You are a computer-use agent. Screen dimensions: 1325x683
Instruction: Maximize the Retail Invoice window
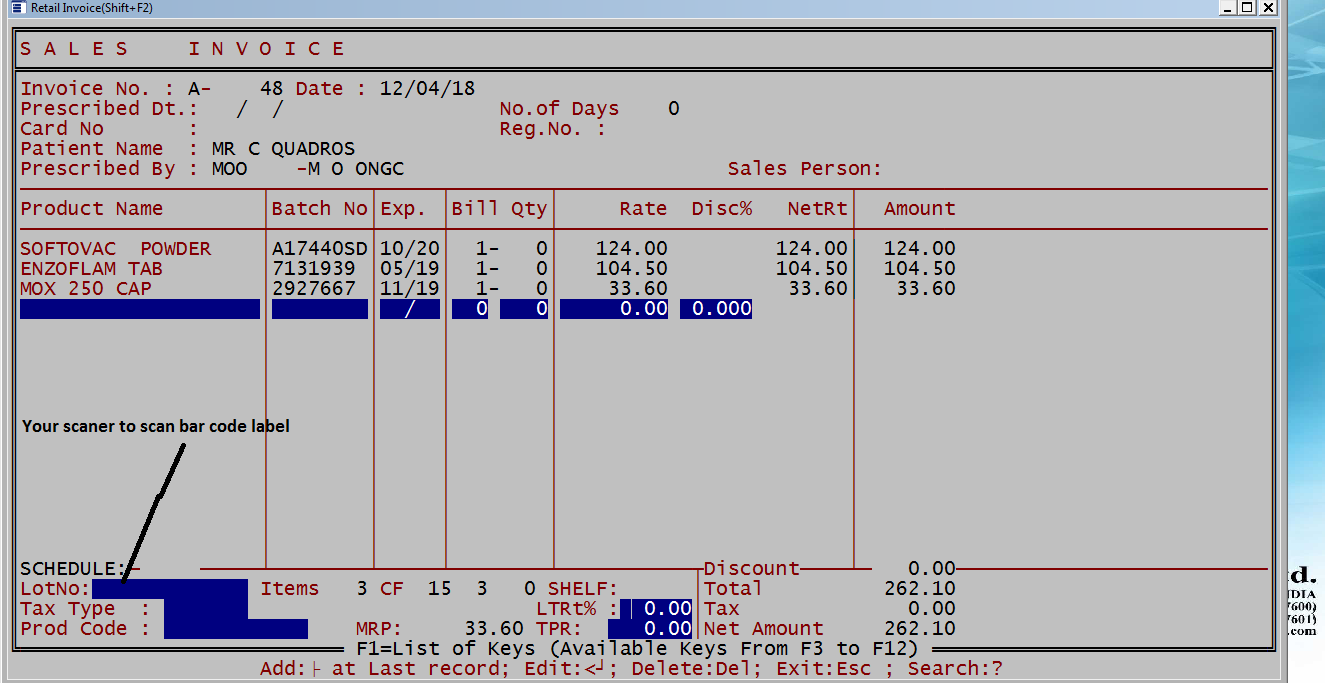tap(1247, 8)
